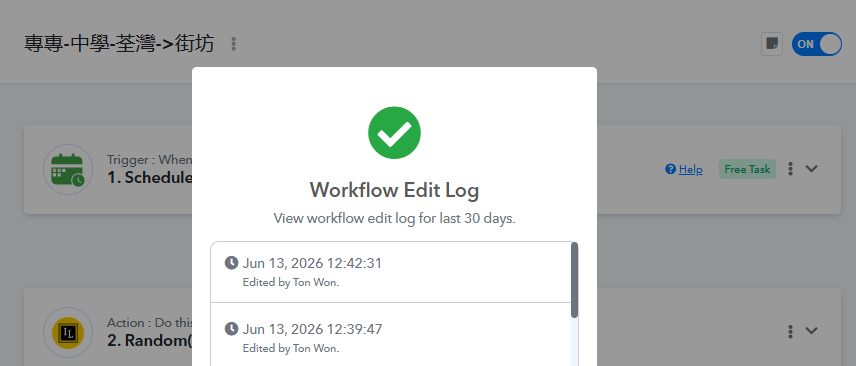Screen dimensions: 856x366
Task: Open the three-dot menu beside the workflow title
Action: 234,44
